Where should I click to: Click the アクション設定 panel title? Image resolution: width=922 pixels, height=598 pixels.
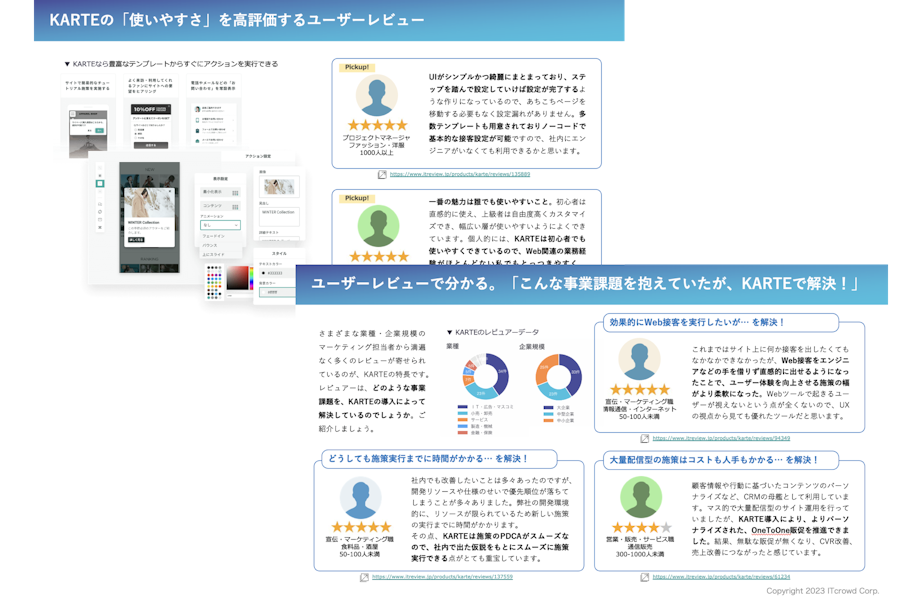point(258,156)
